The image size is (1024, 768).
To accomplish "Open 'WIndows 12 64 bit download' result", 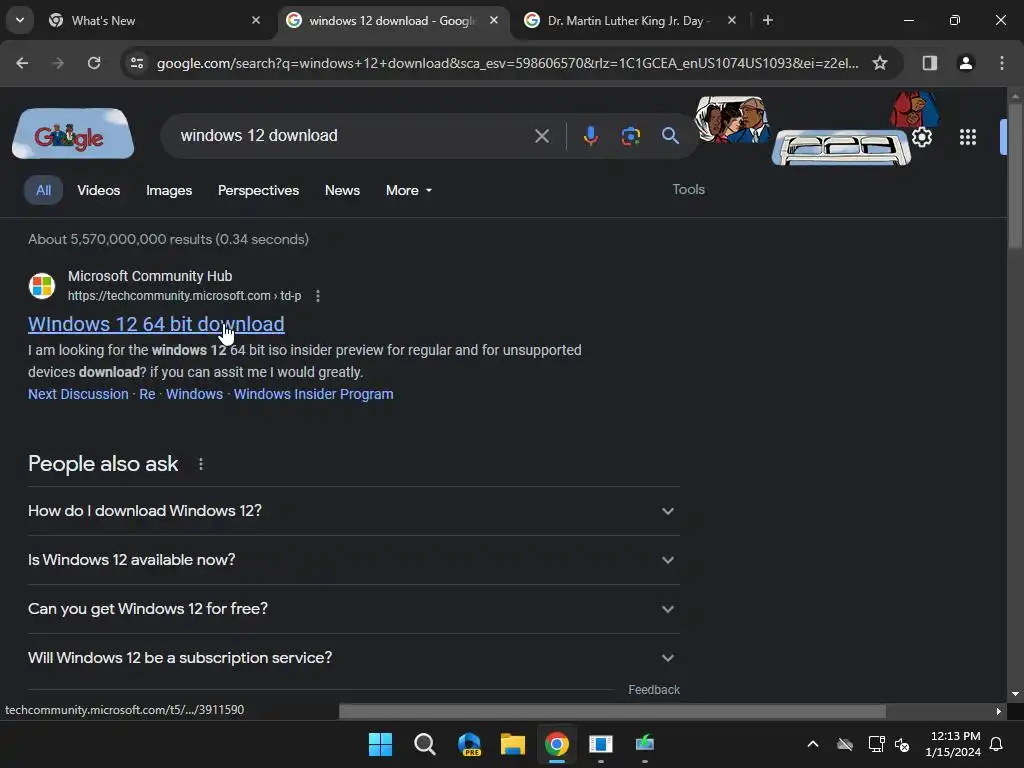I will (156, 324).
